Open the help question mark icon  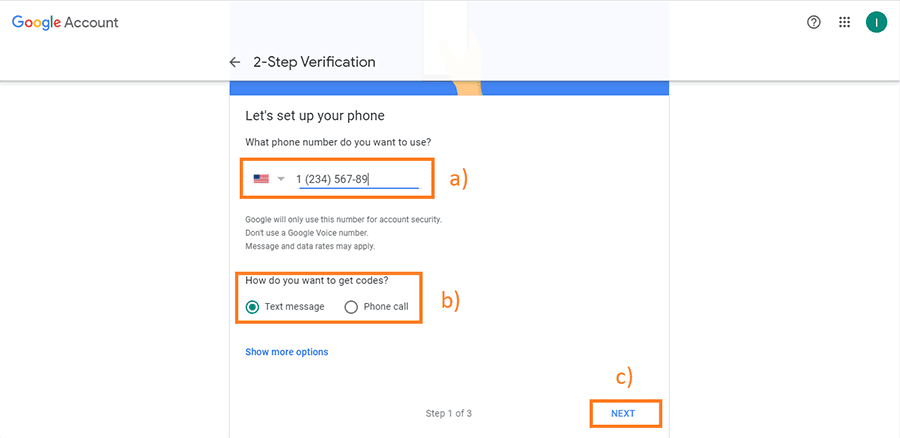click(x=813, y=22)
